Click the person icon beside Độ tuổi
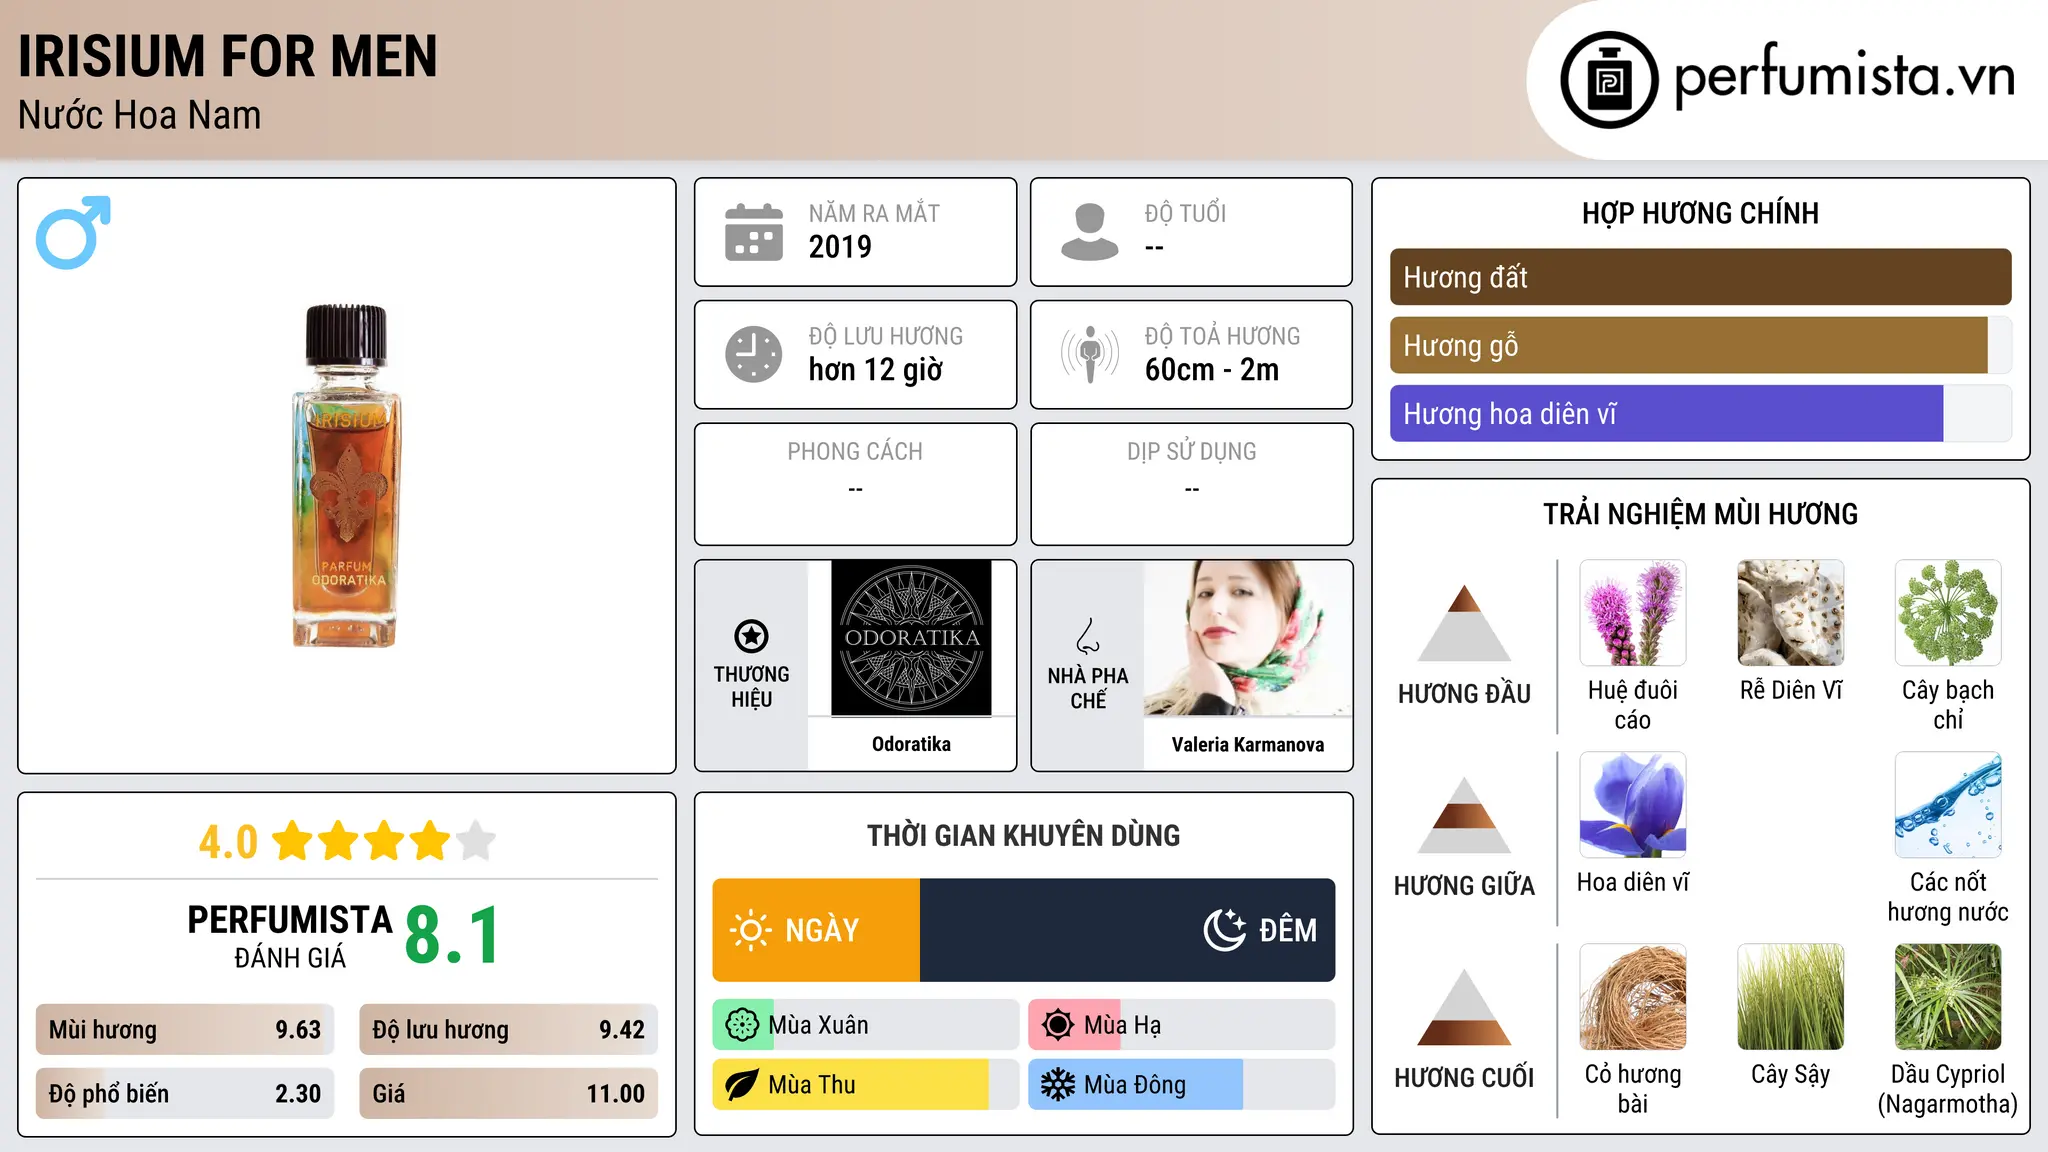This screenshot has width=2048, height=1152. [x=1090, y=232]
